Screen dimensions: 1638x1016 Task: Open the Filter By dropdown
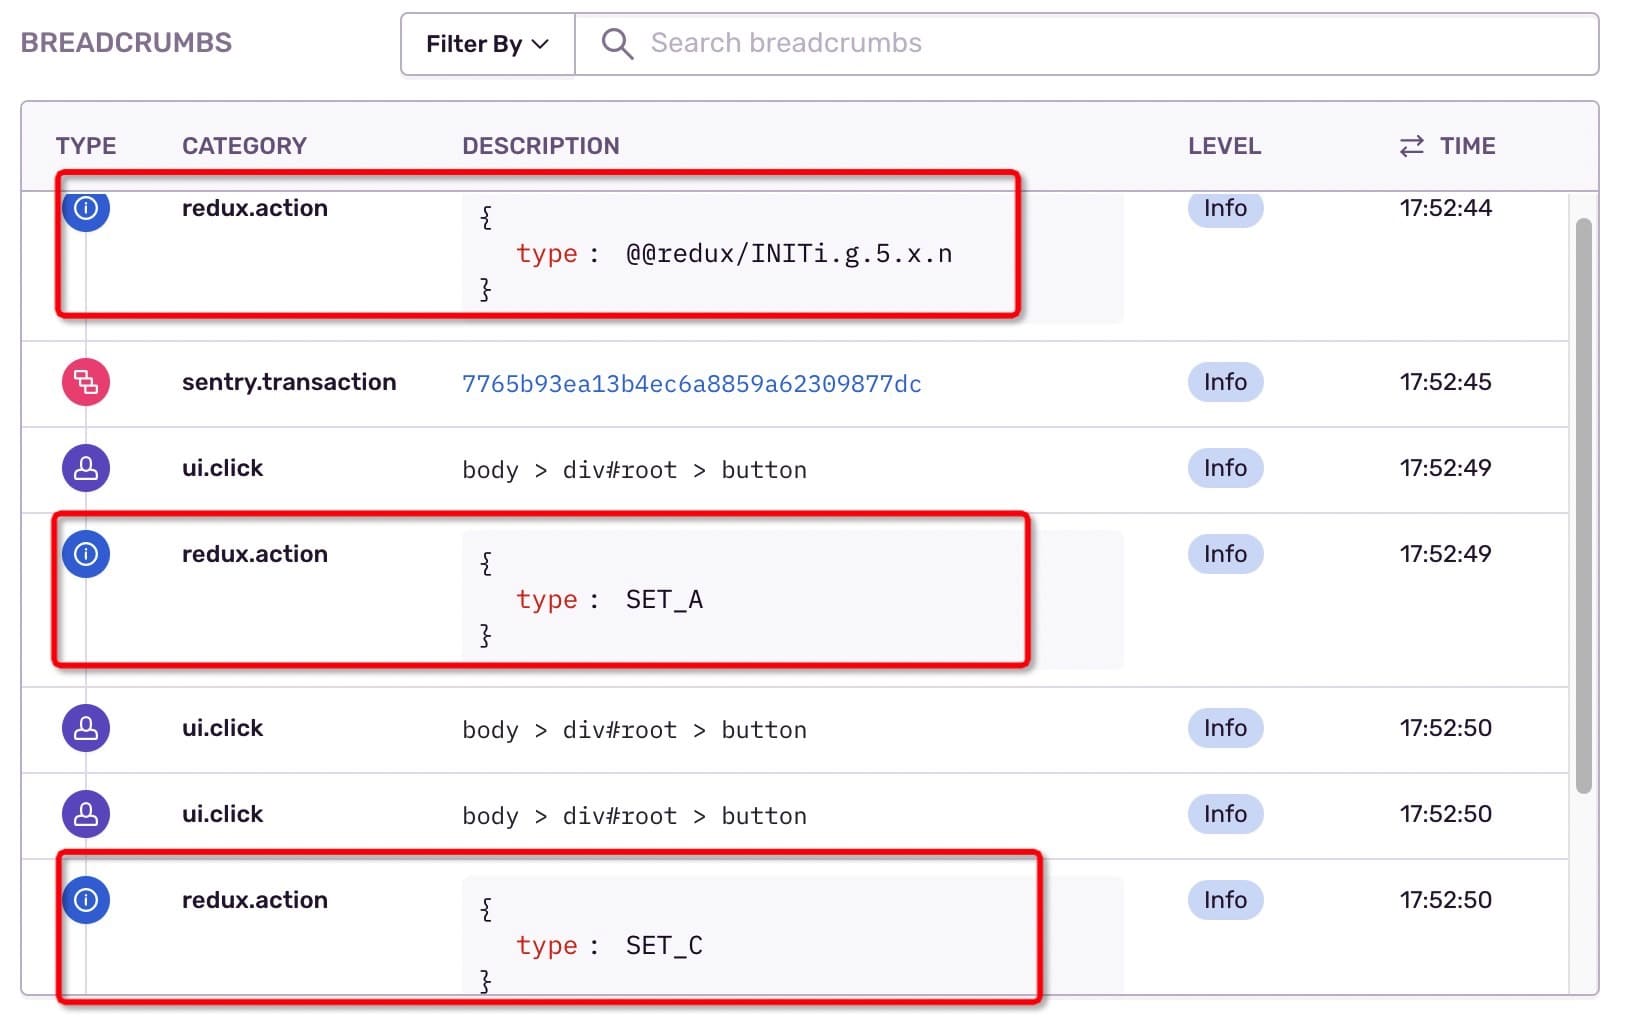click(487, 44)
